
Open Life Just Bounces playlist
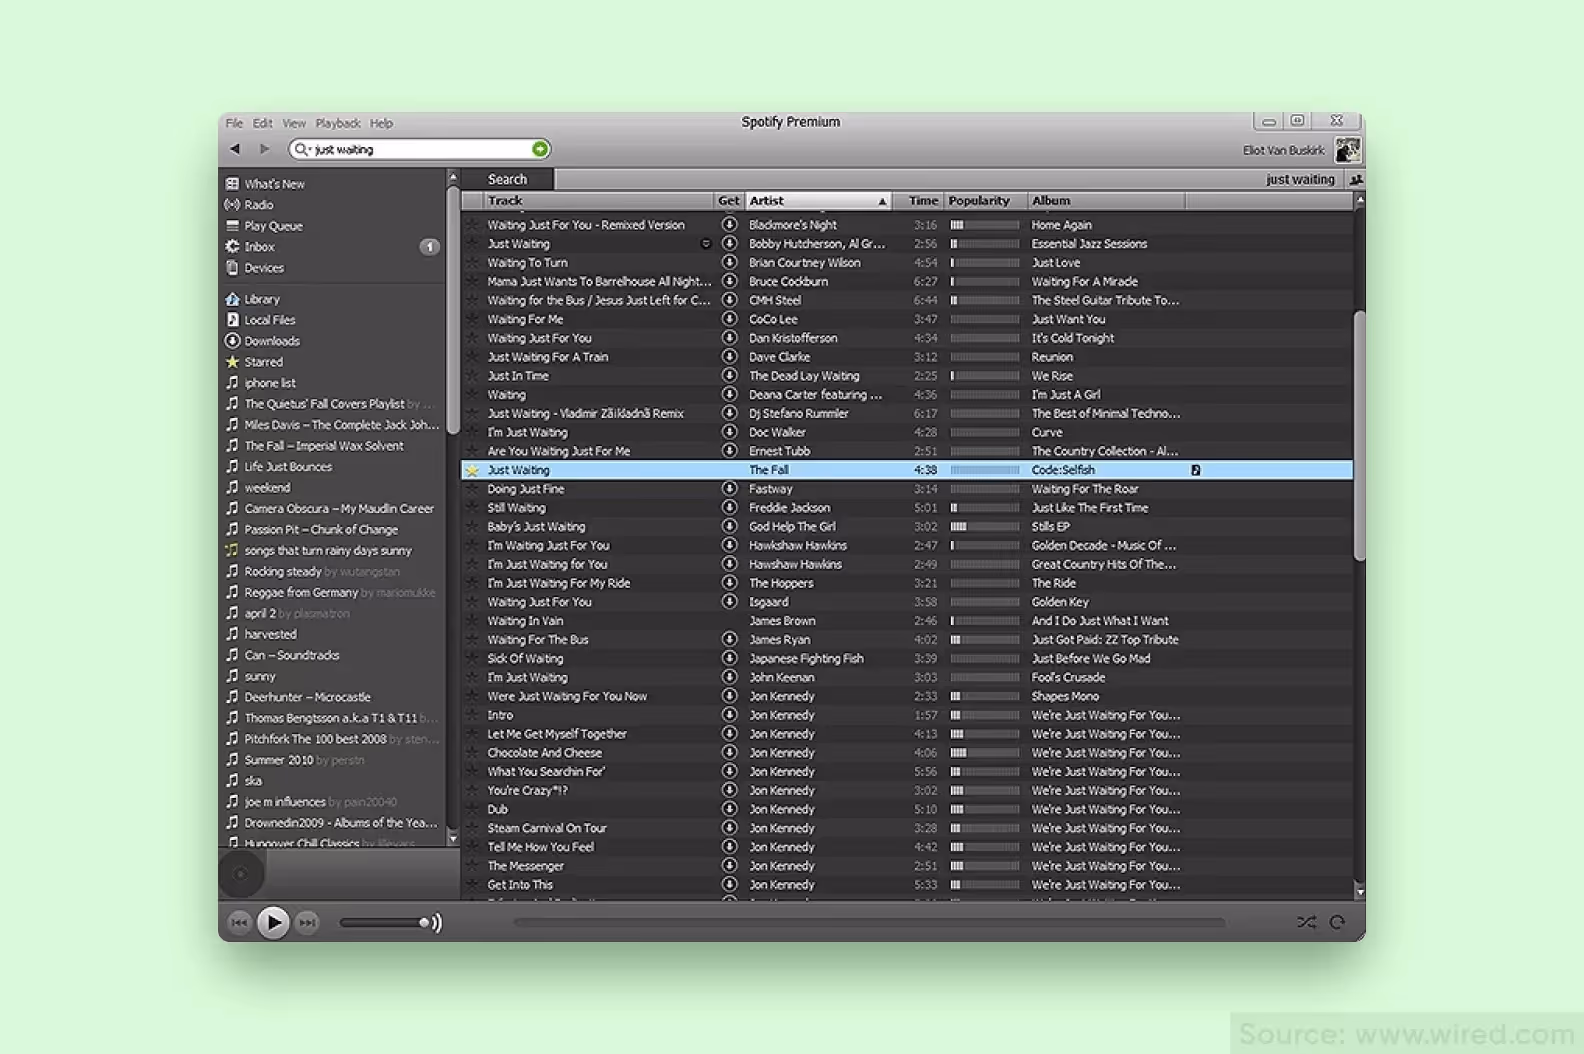point(288,467)
